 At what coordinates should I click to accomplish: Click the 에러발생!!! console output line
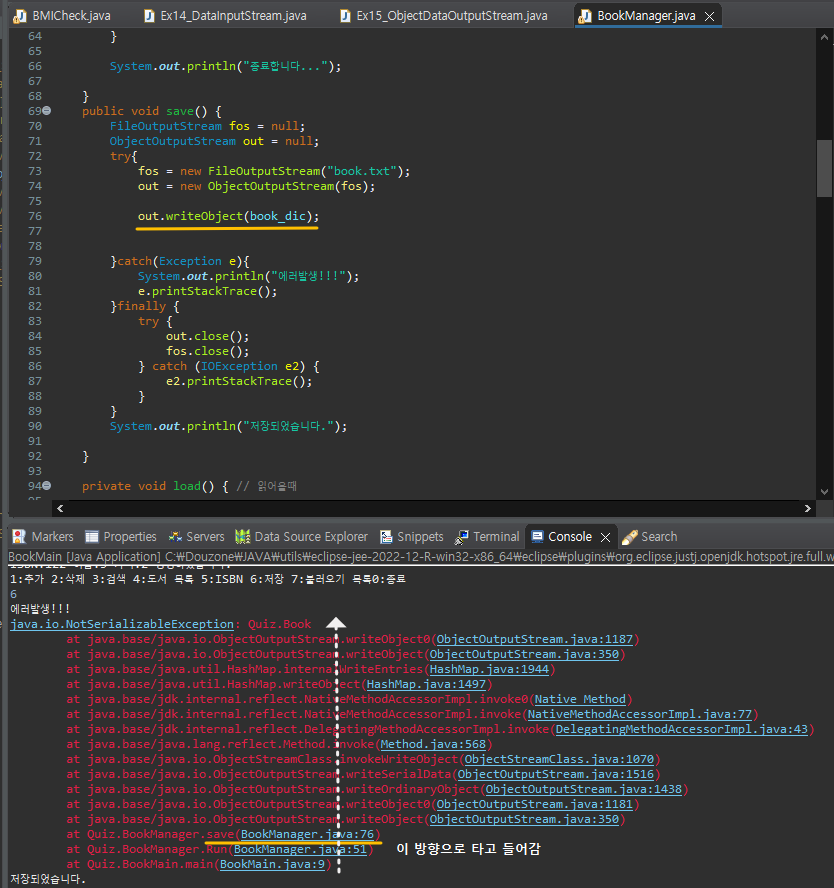tap(40, 609)
